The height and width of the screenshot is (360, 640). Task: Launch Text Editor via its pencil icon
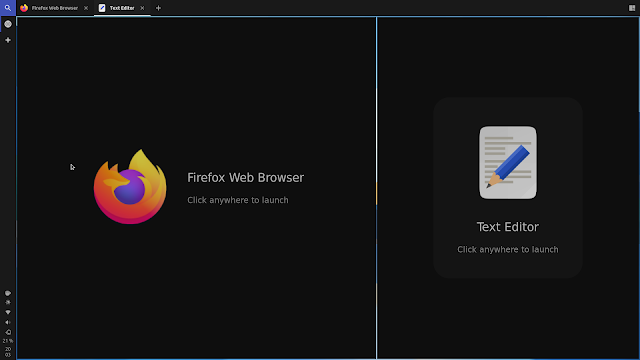(x=508, y=162)
